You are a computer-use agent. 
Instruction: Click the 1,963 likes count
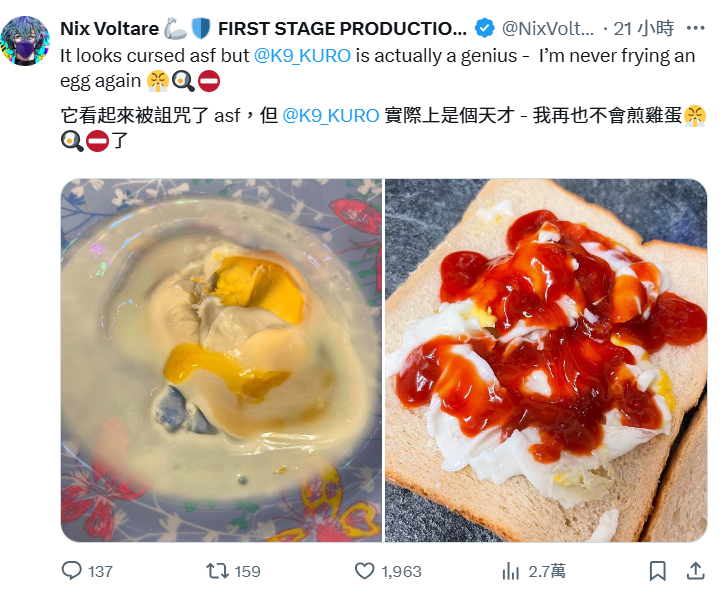pyautogui.click(x=401, y=571)
